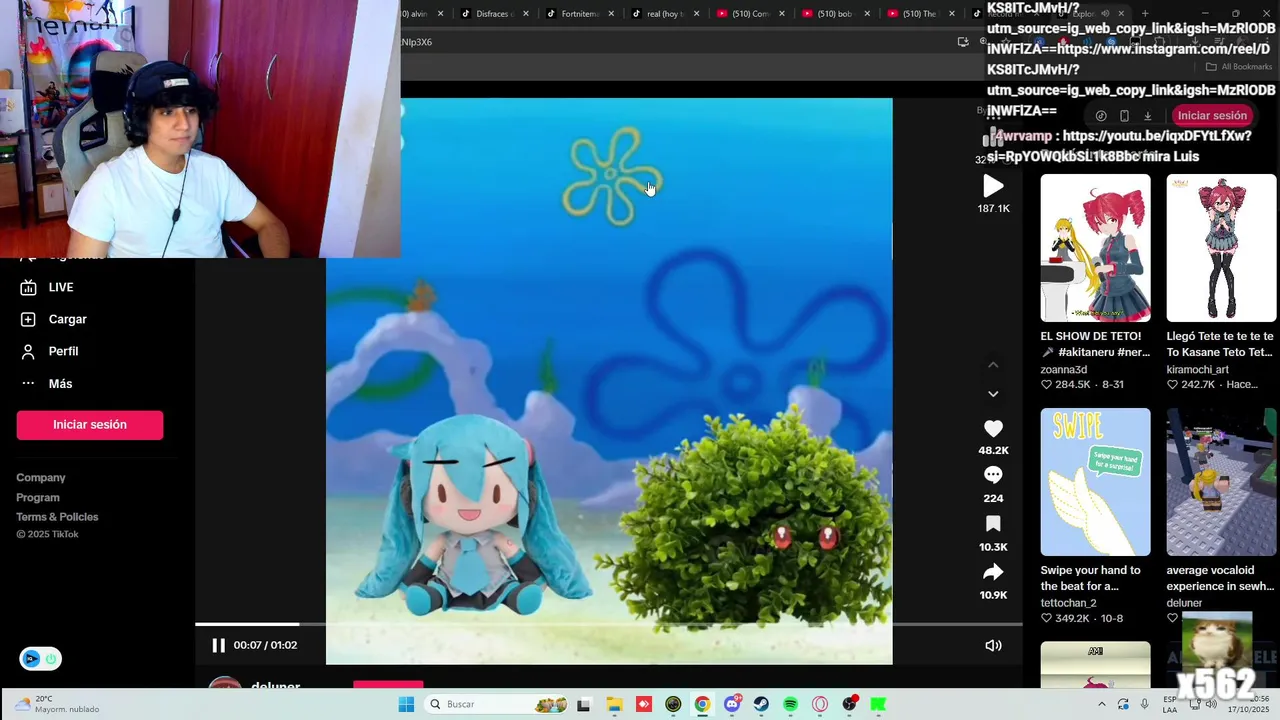This screenshot has height=720, width=1280.
Task: Go to previous video with the up chevron
Action: (x=993, y=365)
